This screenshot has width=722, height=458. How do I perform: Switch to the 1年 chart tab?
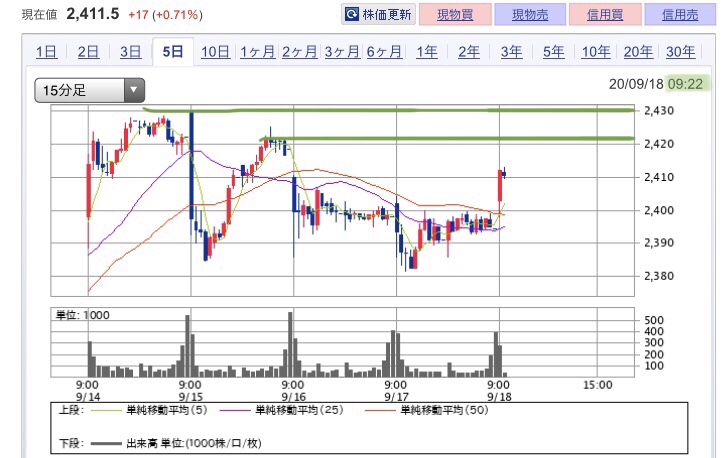pyautogui.click(x=427, y=52)
